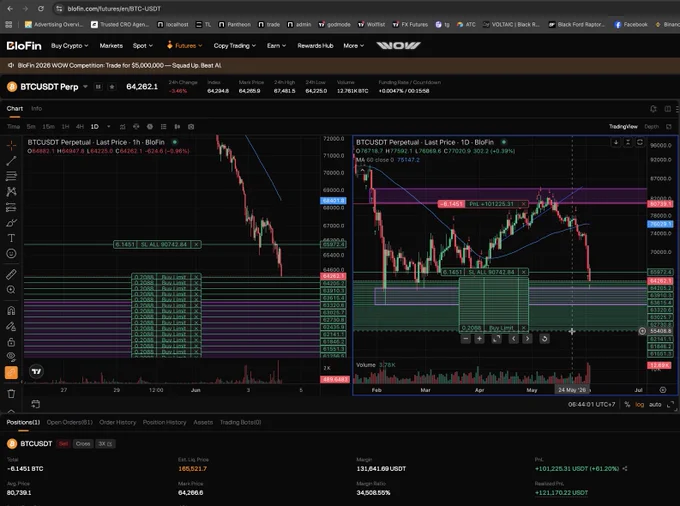Open the chart layout grid icon

click(x=667, y=109)
